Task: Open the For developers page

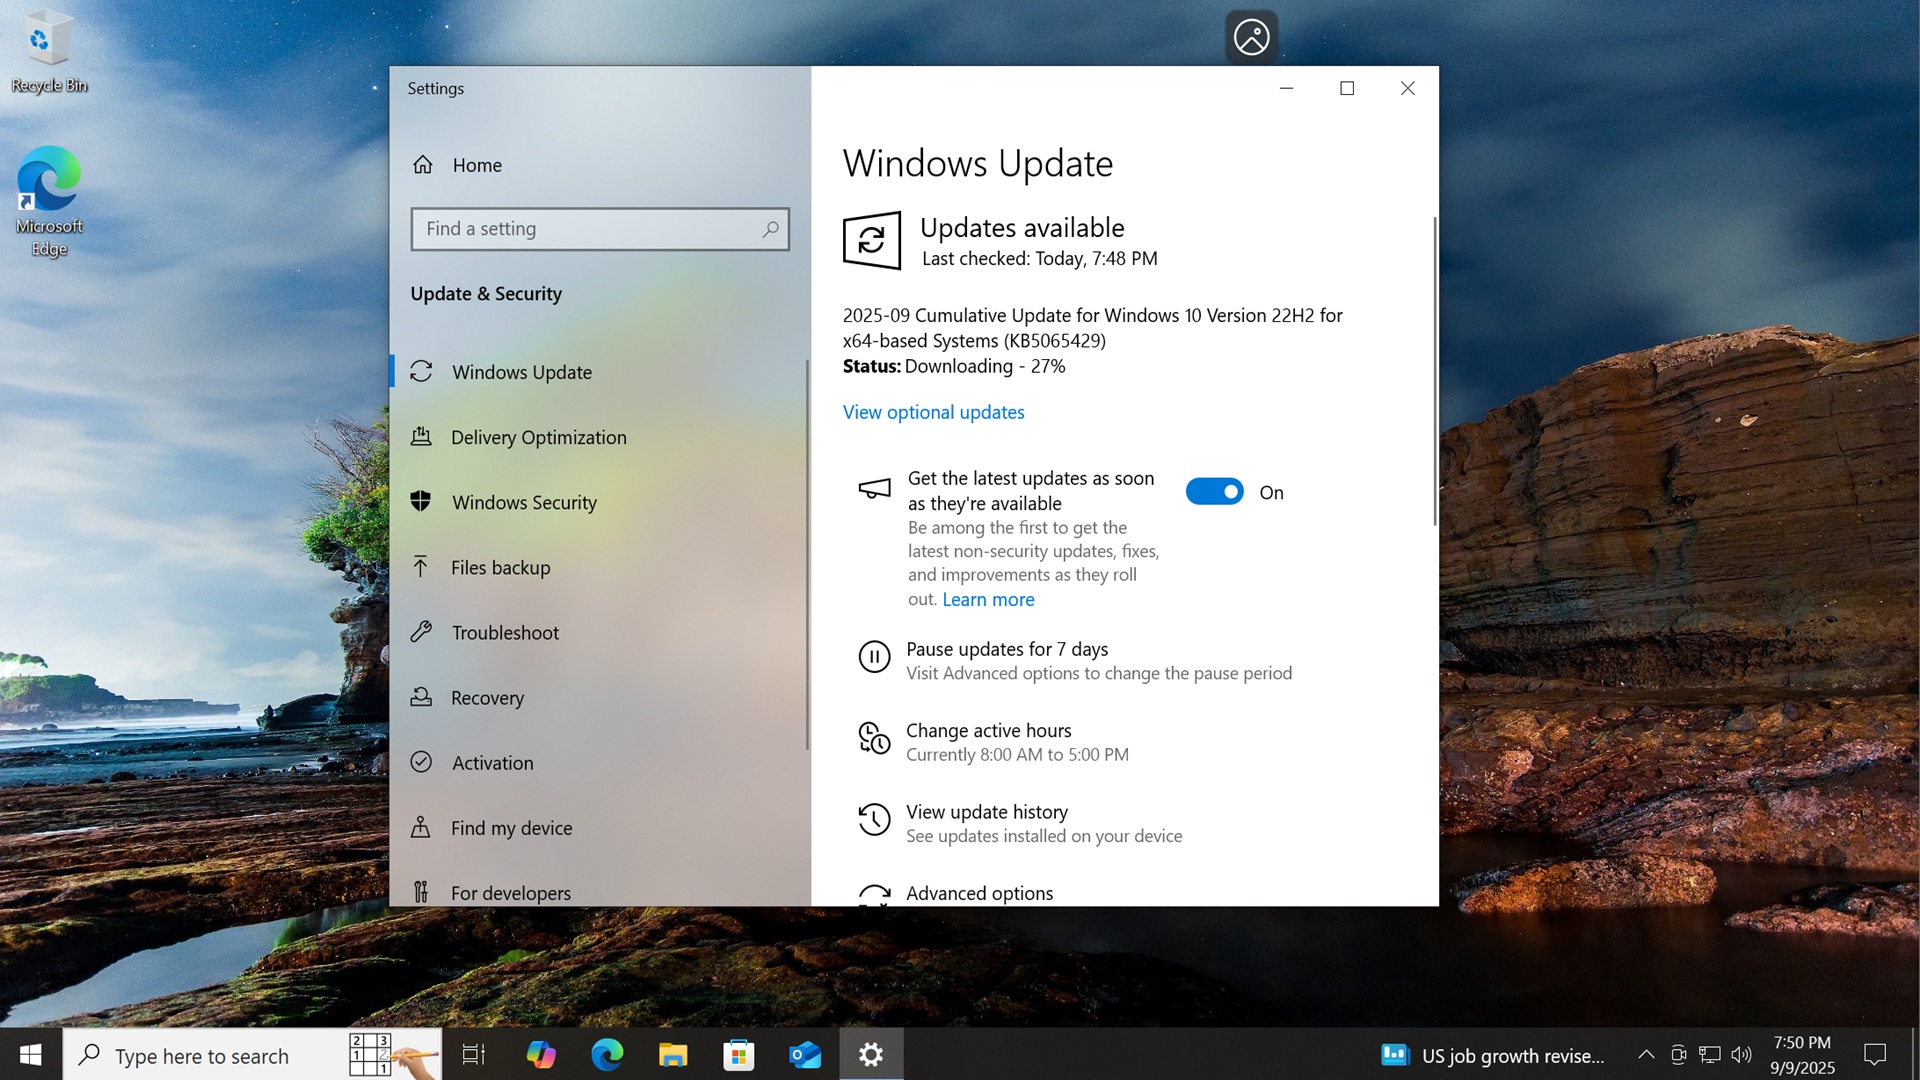Action: point(511,892)
